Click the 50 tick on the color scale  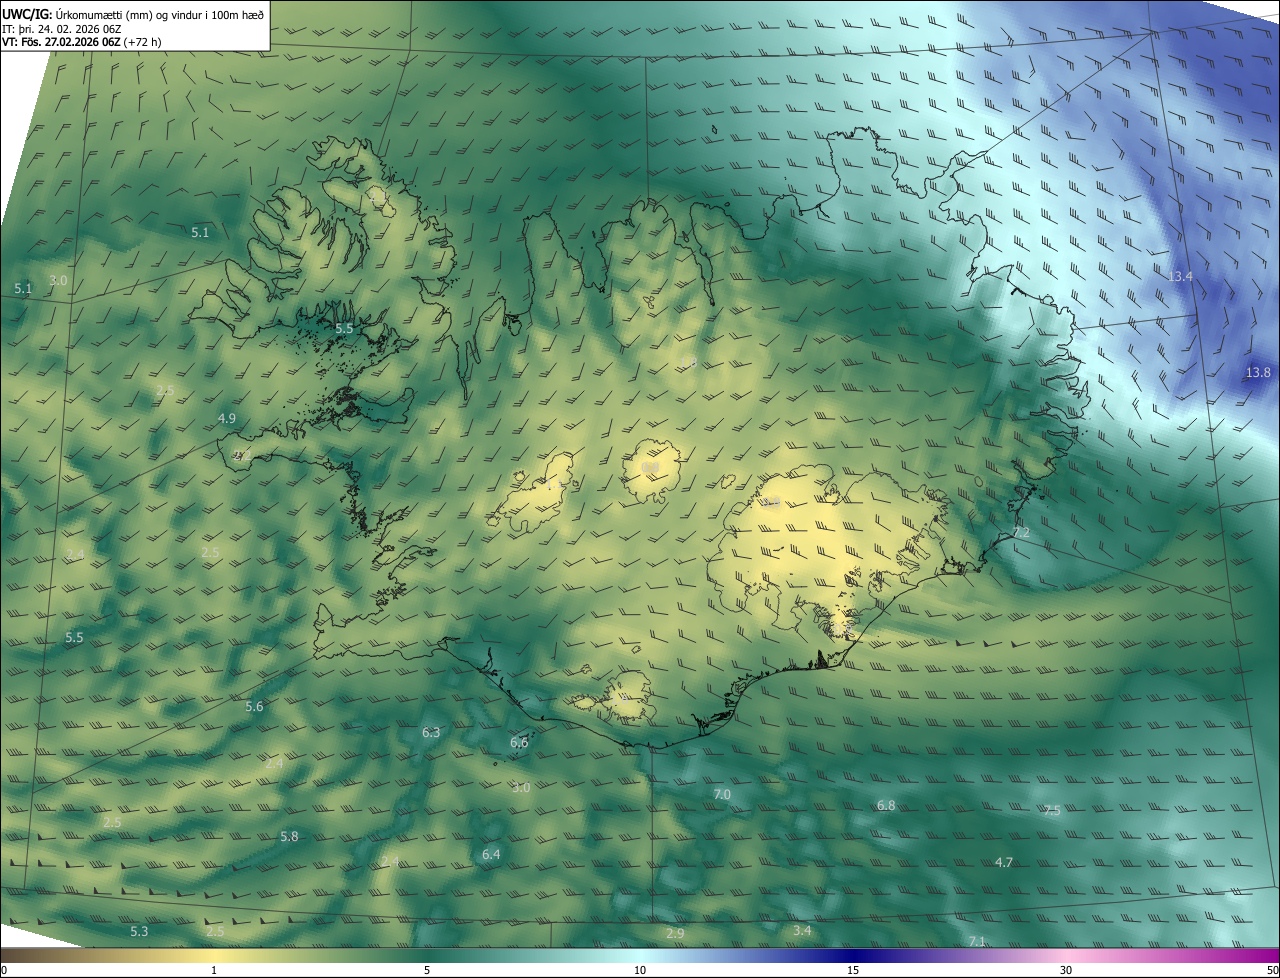pyautogui.click(x=1272, y=971)
